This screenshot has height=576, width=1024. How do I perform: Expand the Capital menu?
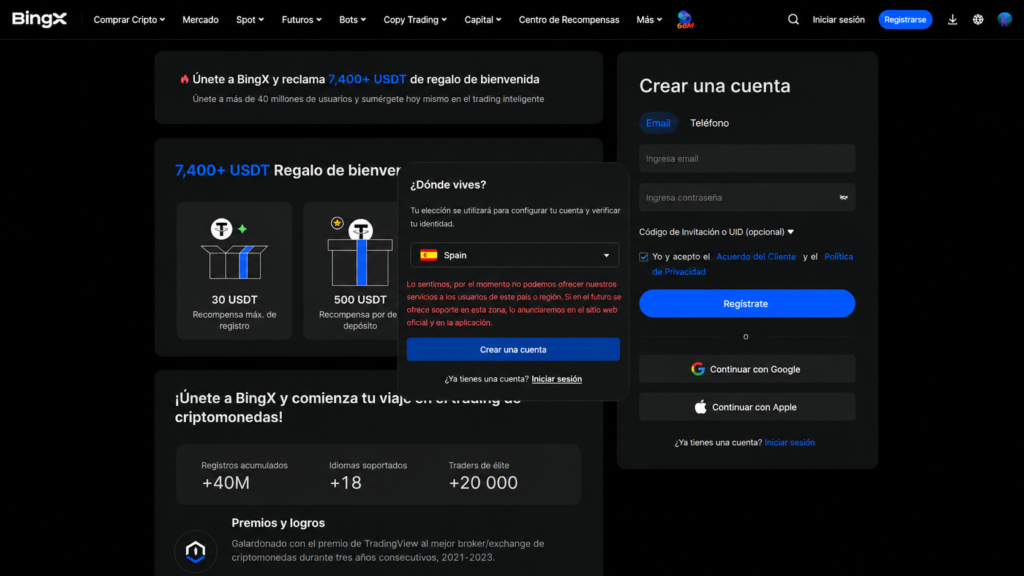coord(483,20)
